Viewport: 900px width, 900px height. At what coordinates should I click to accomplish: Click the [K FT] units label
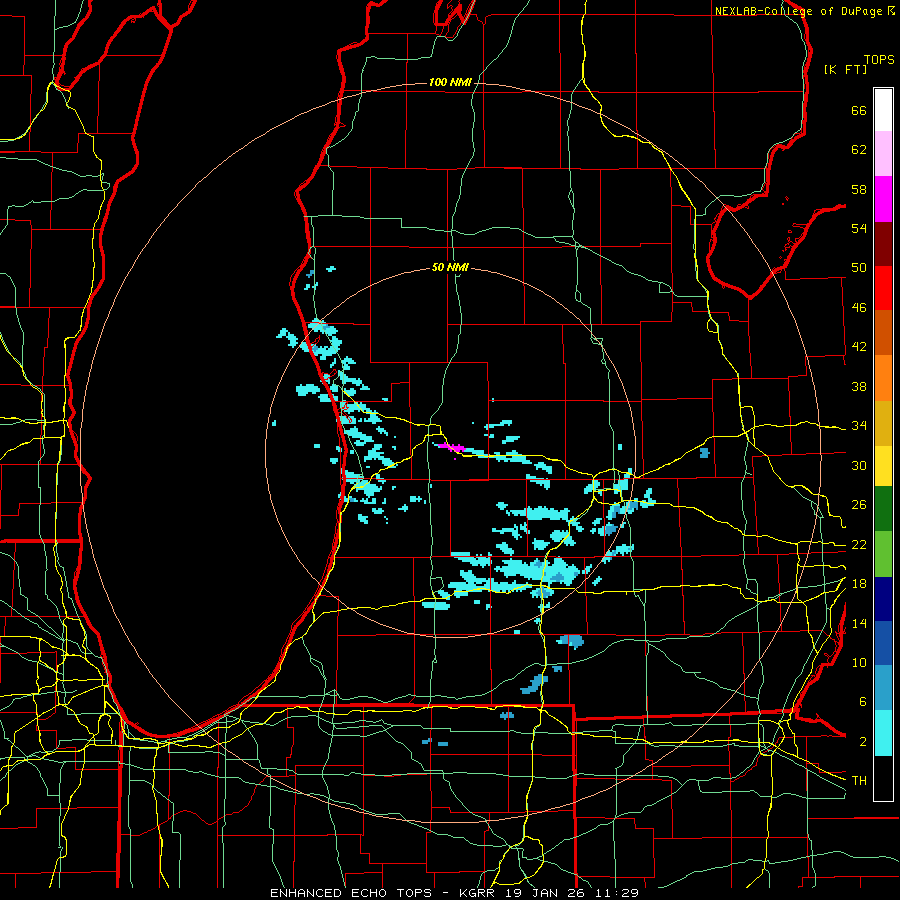[845, 69]
